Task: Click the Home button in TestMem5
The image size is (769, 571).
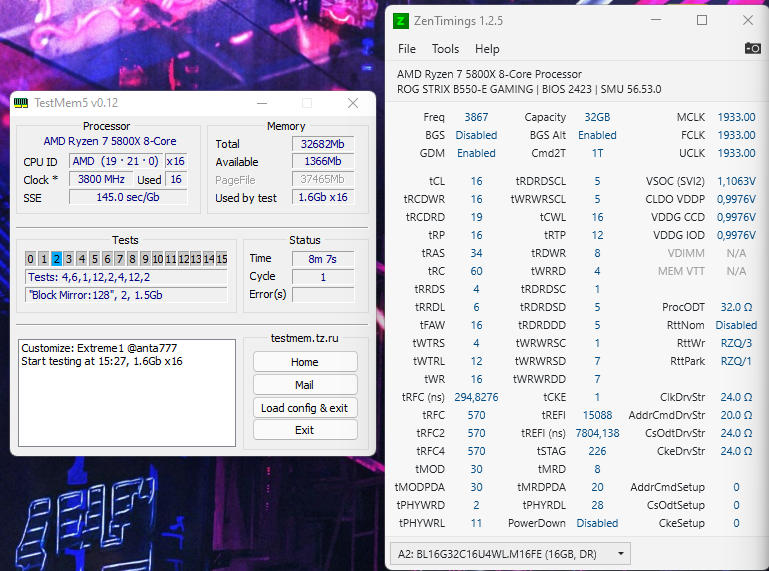Action: click(305, 362)
